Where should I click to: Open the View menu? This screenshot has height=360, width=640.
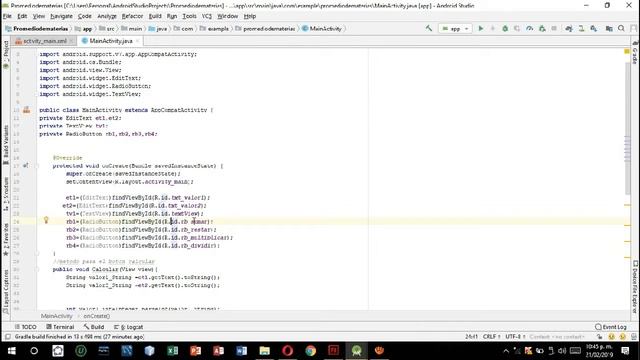(x=39, y=16)
